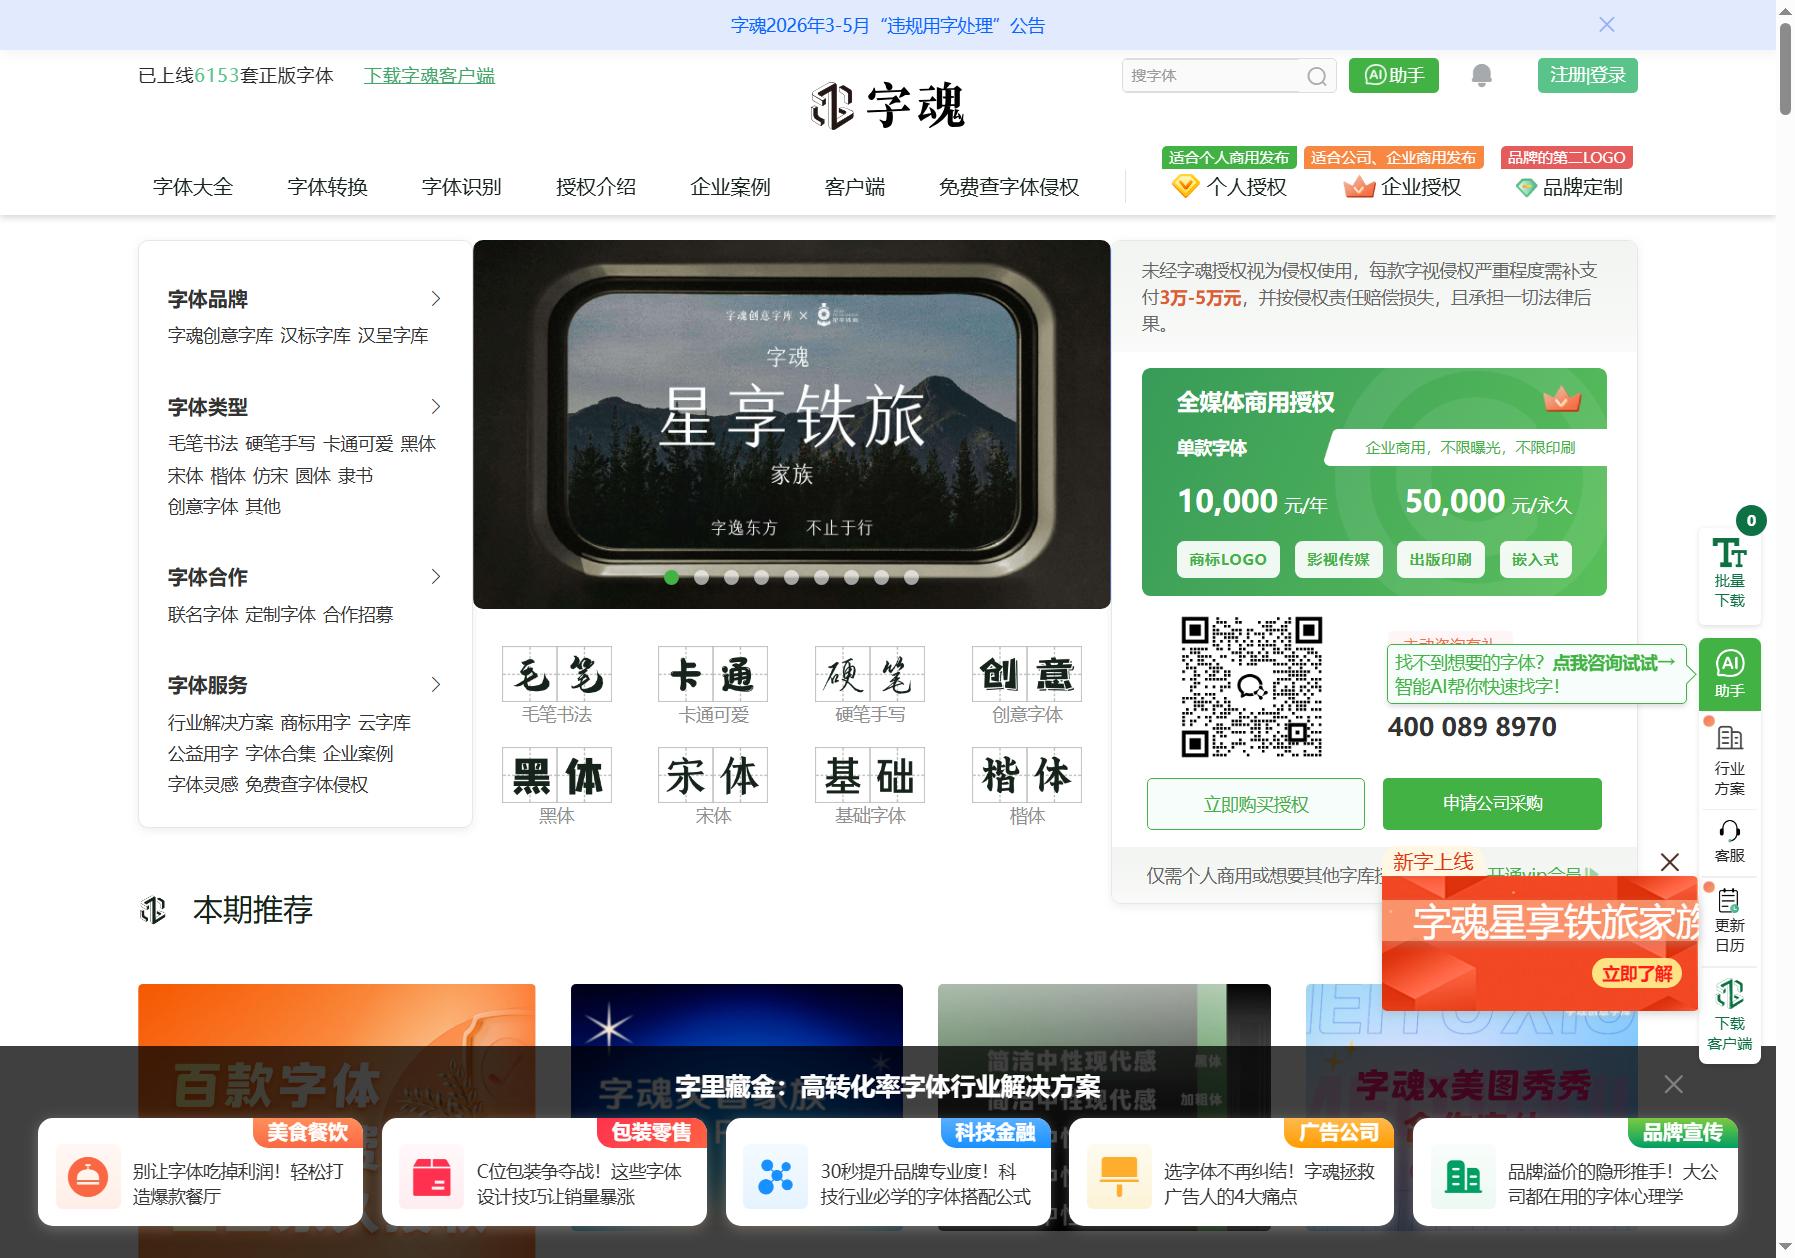Click the 影视传媒 tag

pyautogui.click(x=1338, y=560)
